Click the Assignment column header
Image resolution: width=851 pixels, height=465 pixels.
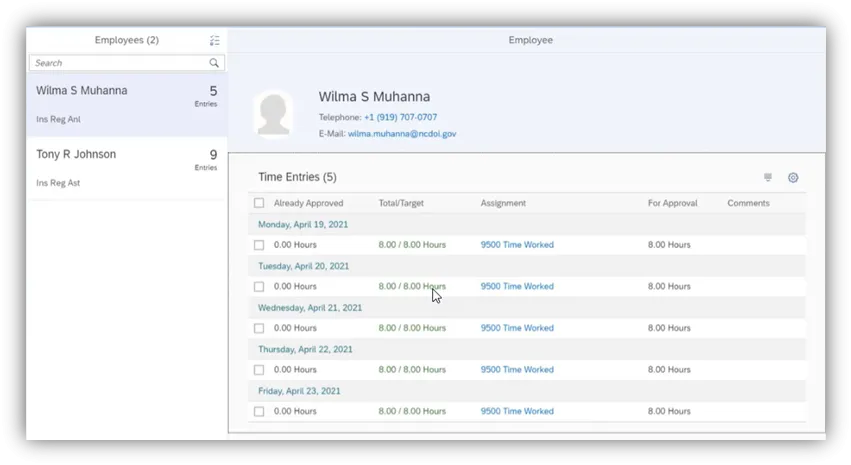click(x=503, y=203)
